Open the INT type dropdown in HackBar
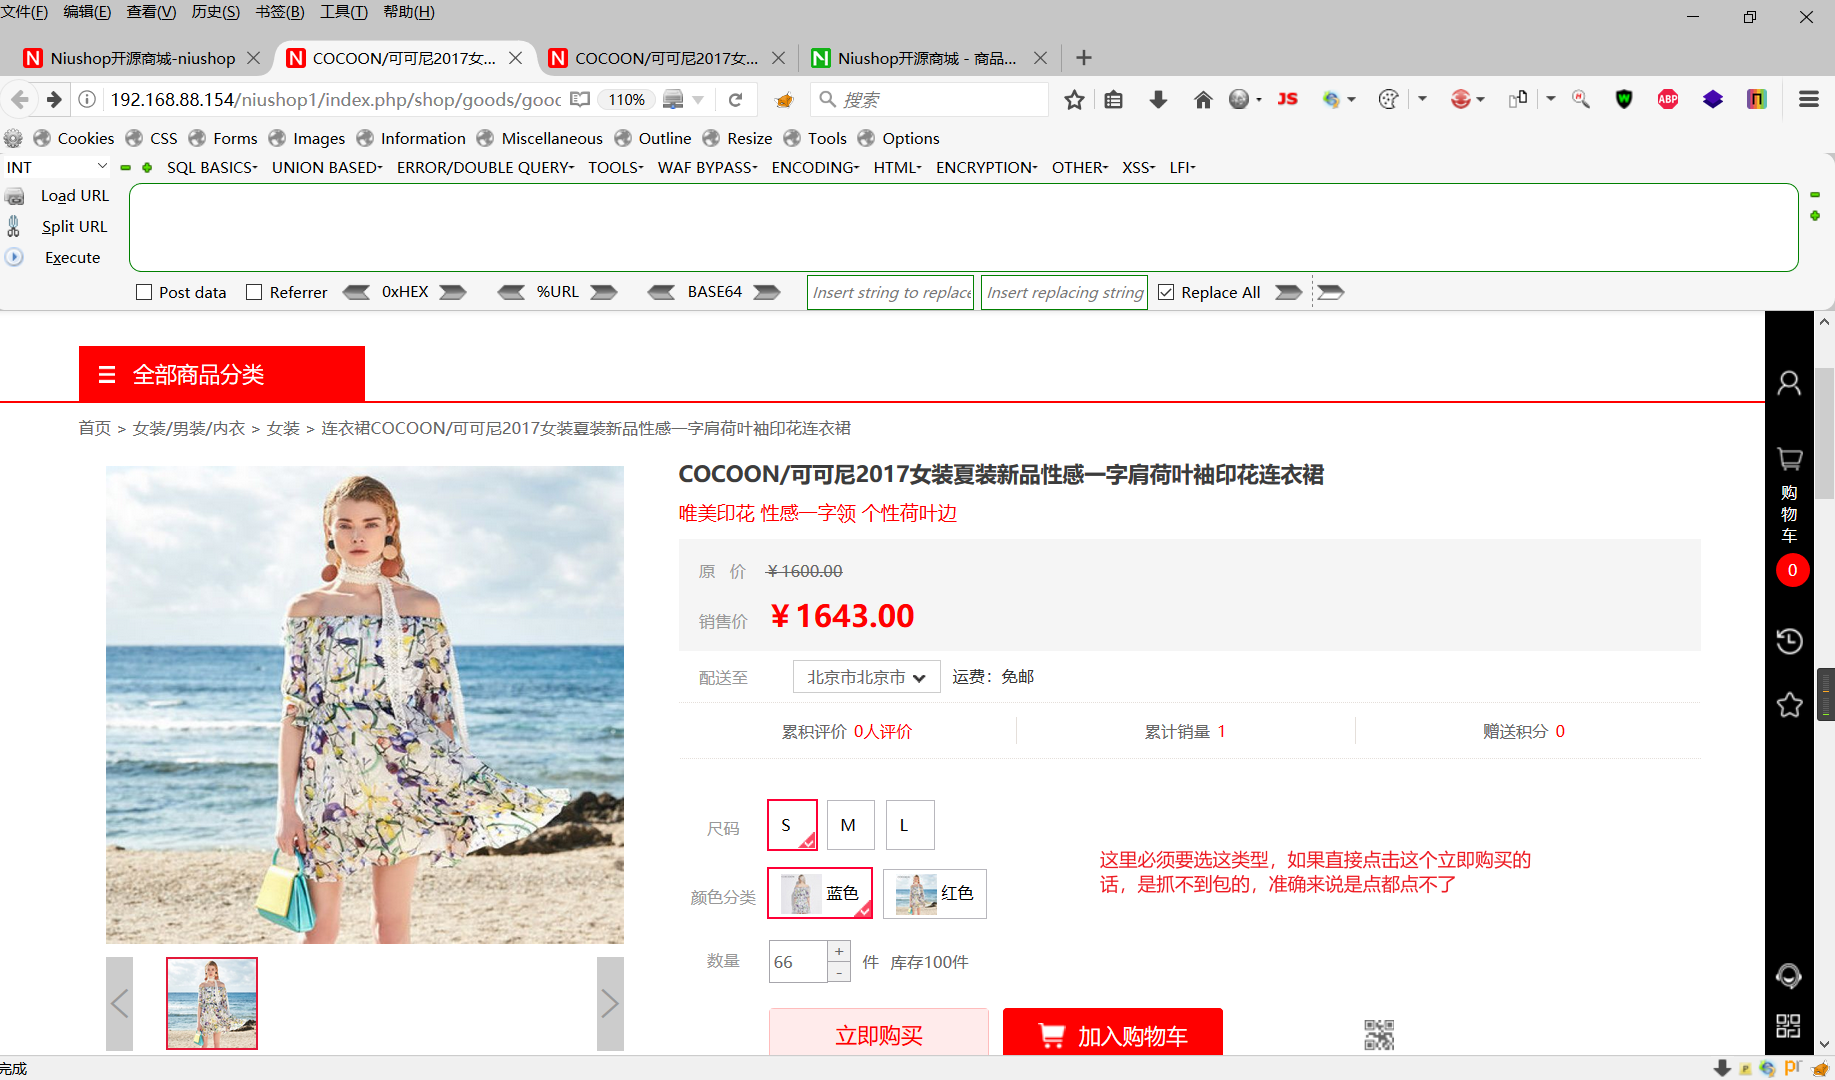This screenshot has height=1080, width=1835. (56, 167)
